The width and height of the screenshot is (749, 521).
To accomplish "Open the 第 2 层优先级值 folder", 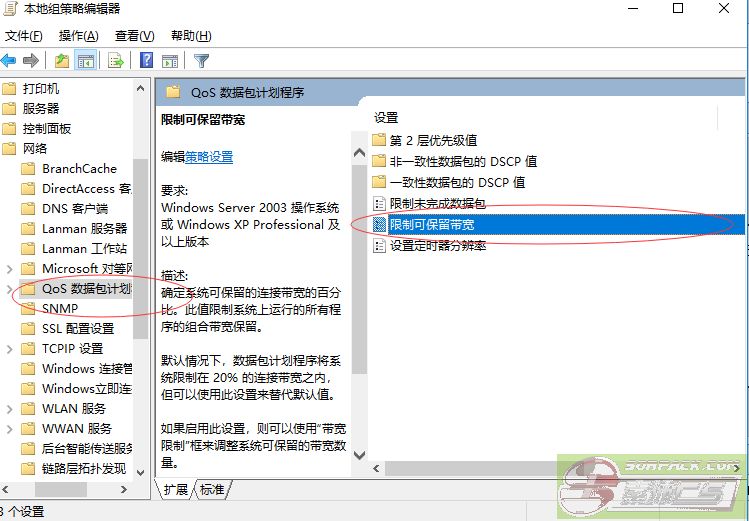I will tap(432, 140).
